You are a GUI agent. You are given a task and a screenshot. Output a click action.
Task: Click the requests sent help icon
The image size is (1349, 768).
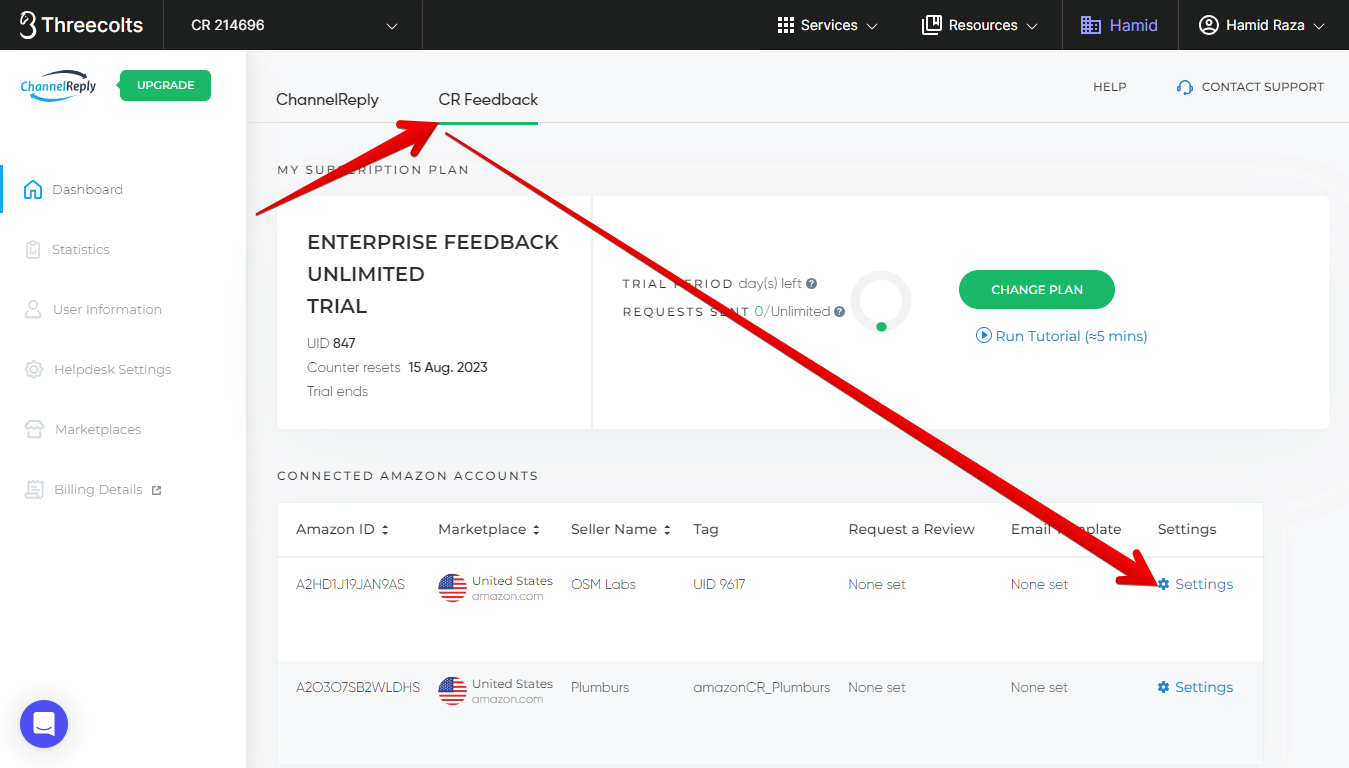[x=840, y=312]
